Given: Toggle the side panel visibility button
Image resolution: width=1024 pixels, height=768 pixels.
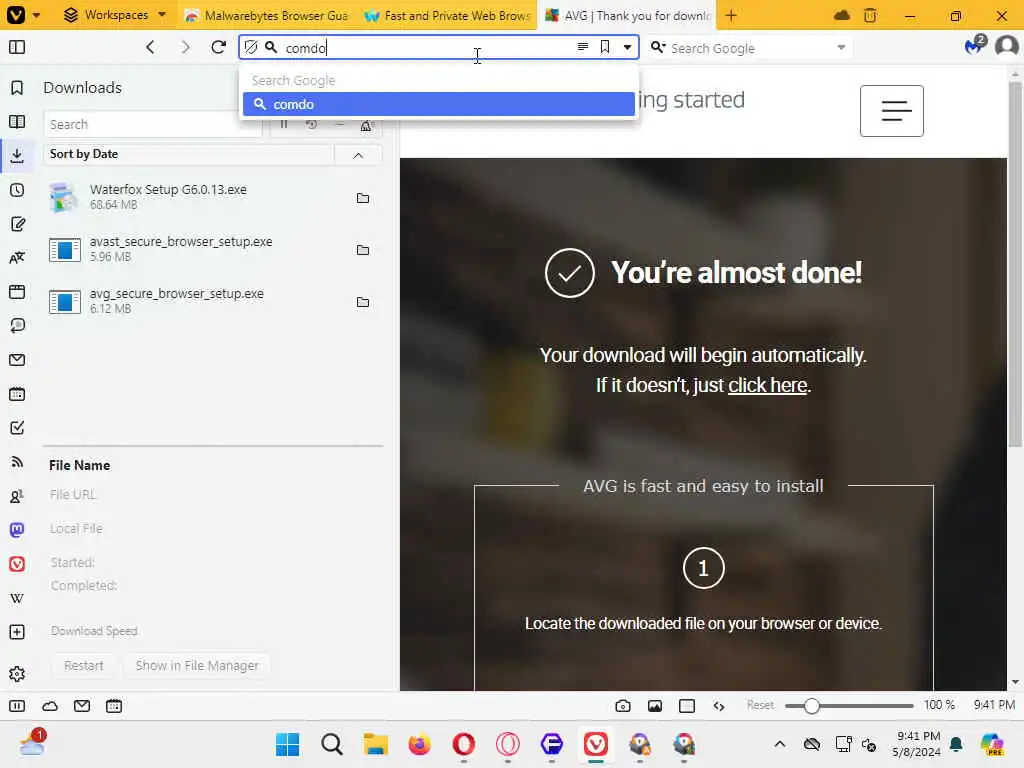Looking at the screenshot, I should 17,47.
